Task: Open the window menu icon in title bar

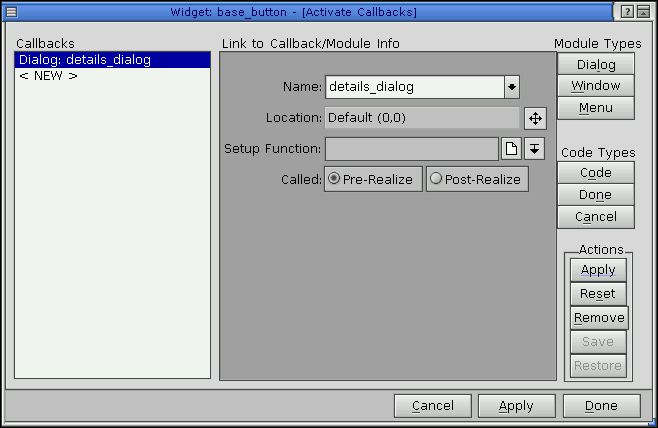Action: click(11, 11)
